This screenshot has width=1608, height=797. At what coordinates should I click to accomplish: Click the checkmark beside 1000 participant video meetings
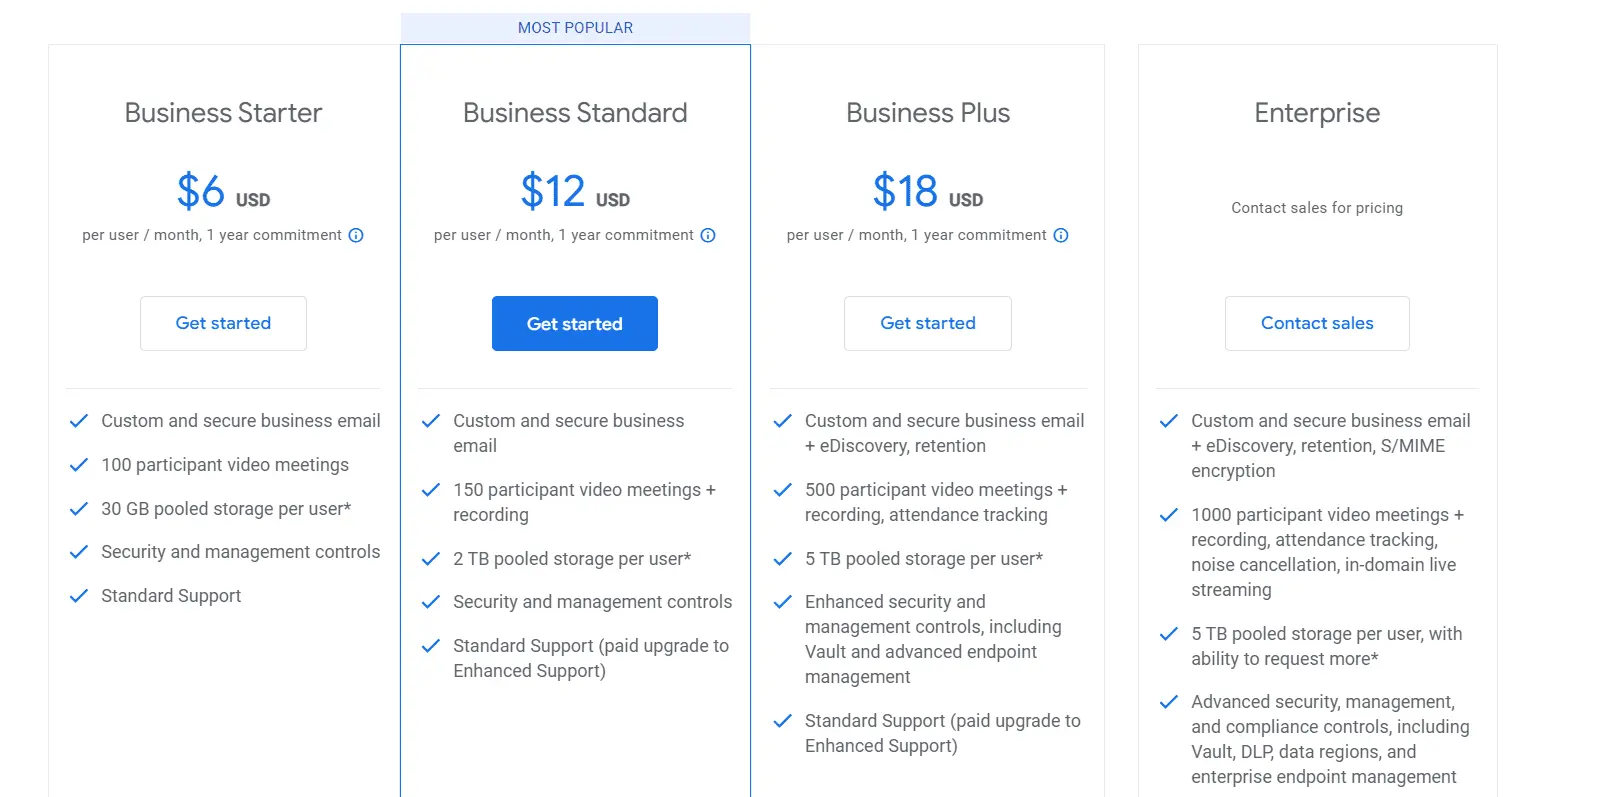point(1169,514)
